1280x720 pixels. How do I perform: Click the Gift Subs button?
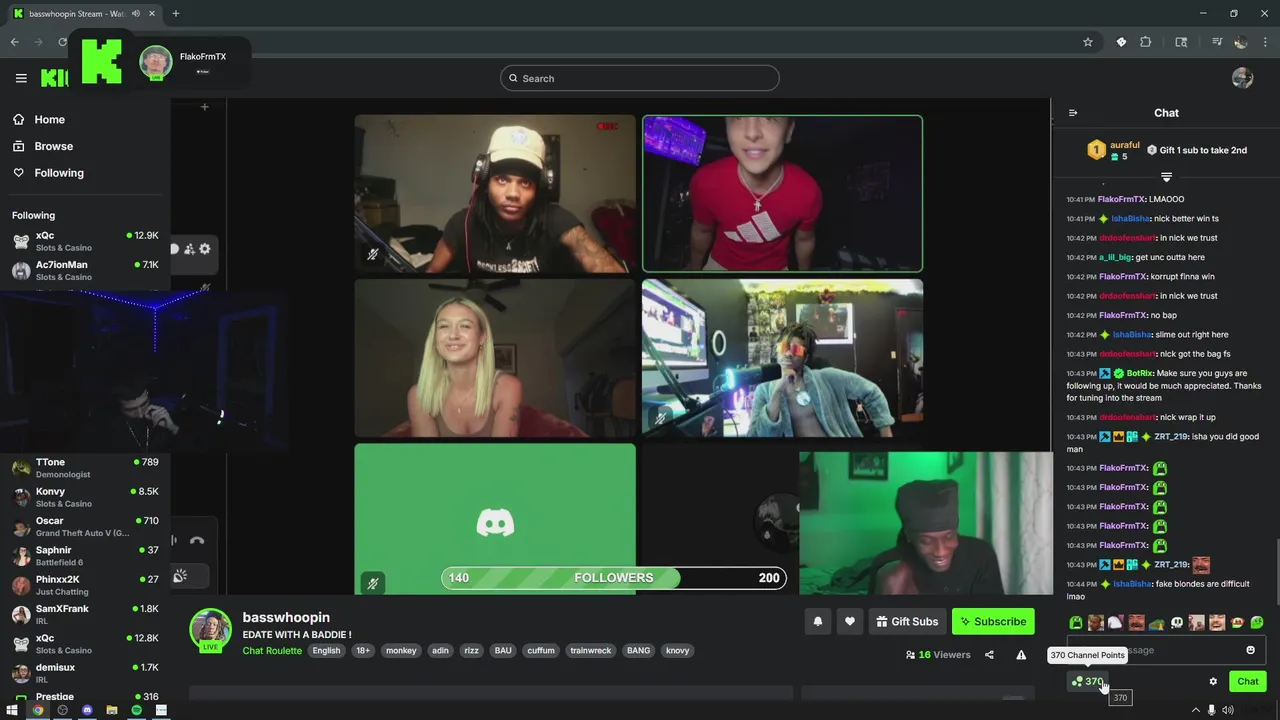907,621
